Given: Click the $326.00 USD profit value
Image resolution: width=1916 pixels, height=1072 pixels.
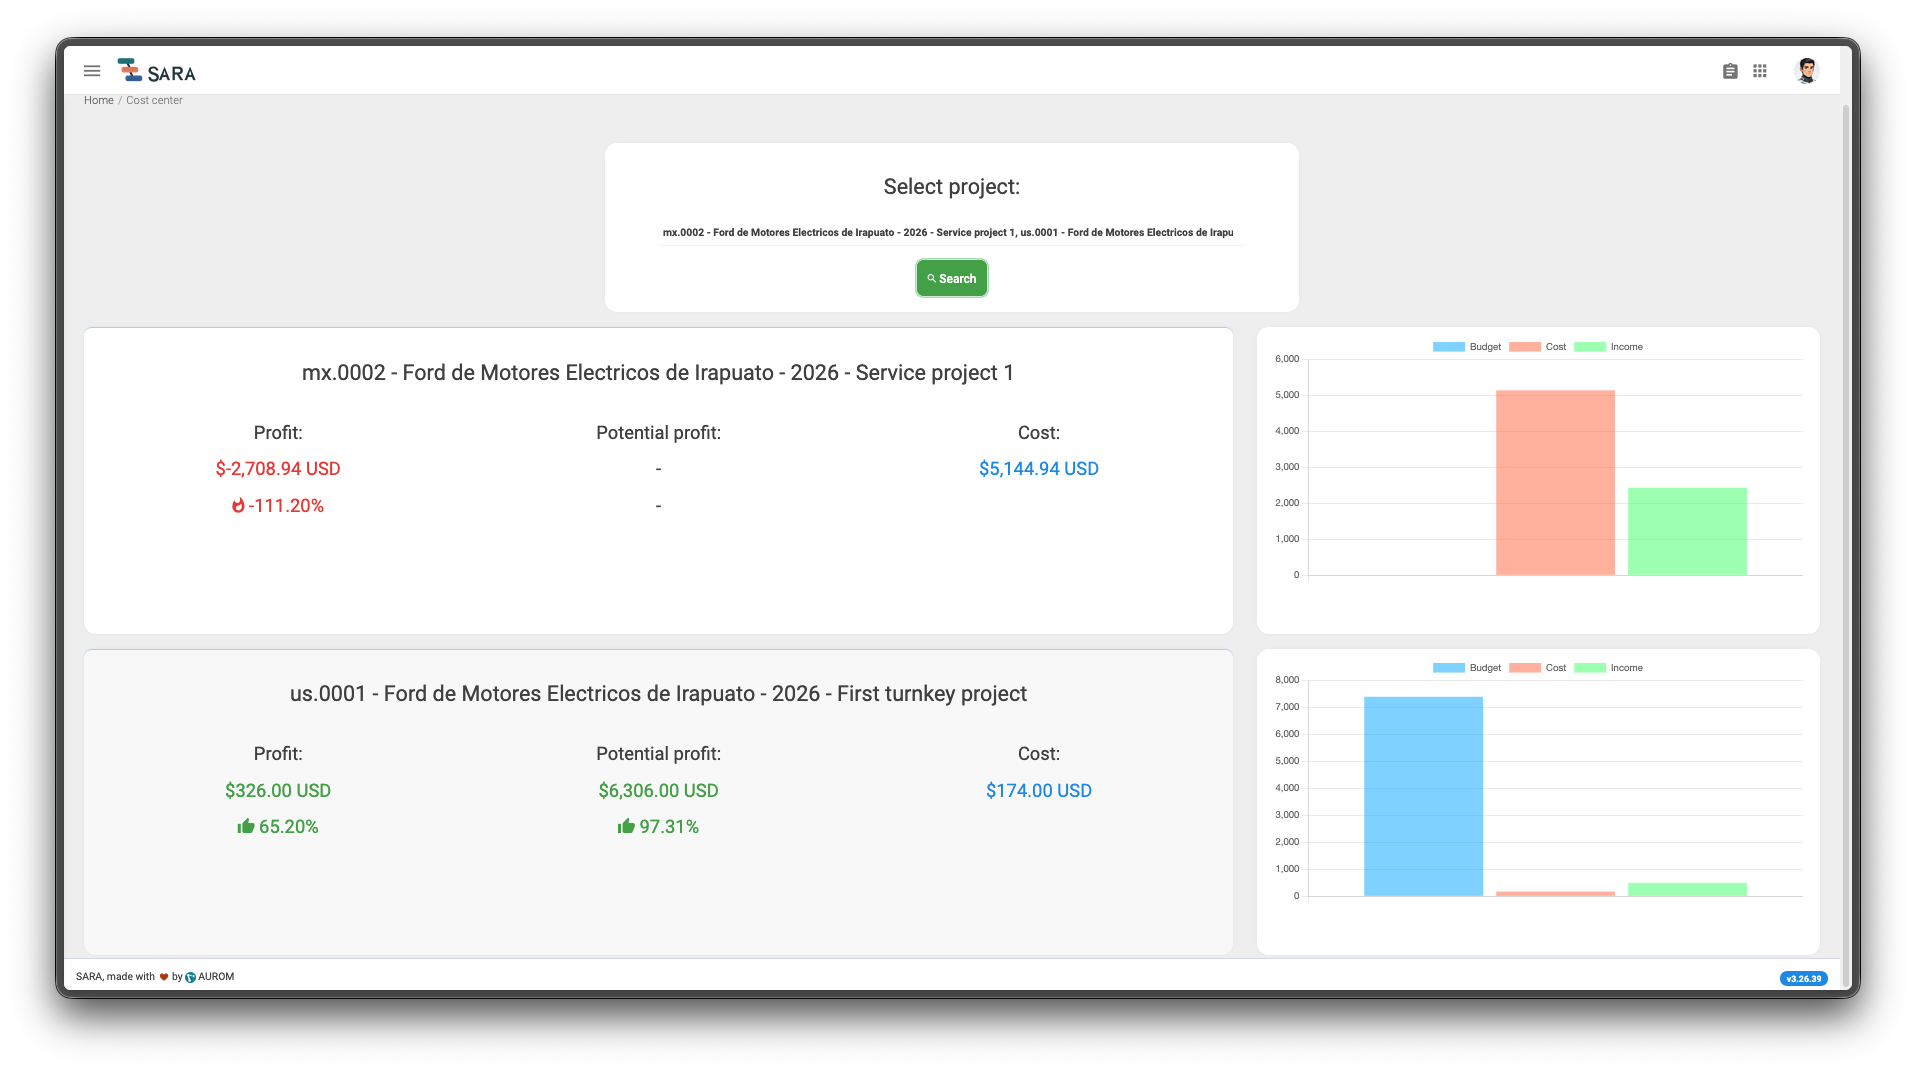Looking at the screenshot, I should (278, 790).
